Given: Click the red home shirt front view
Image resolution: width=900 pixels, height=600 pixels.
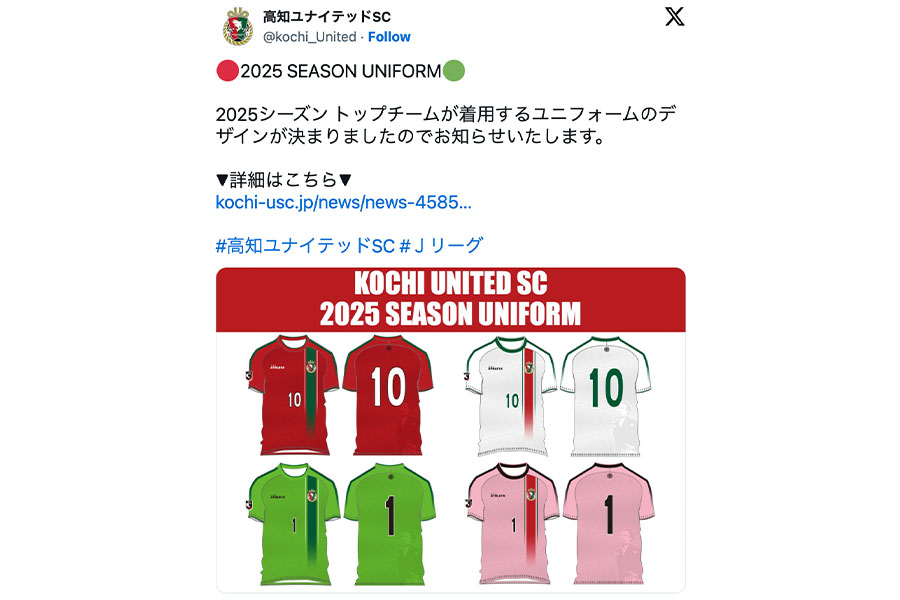Looking at the screenshot, I should 293,395.
